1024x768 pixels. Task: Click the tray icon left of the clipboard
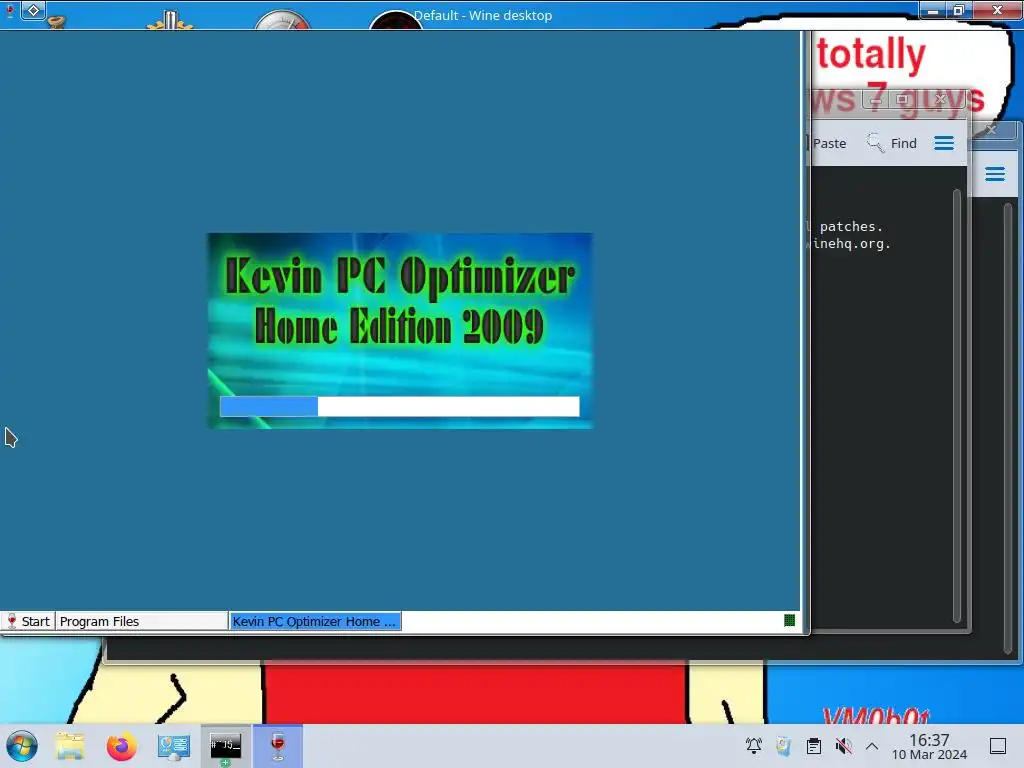point(783,745)
